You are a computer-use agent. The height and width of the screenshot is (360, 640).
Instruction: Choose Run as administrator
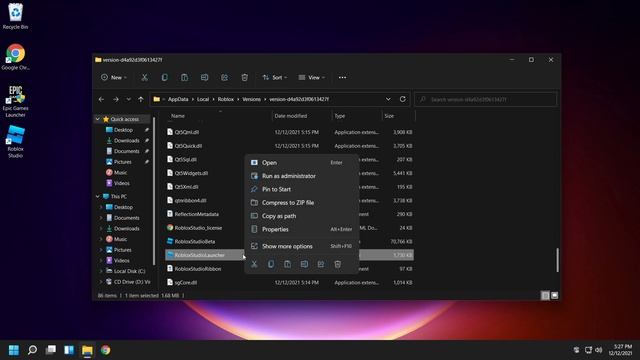coord(302,176)
